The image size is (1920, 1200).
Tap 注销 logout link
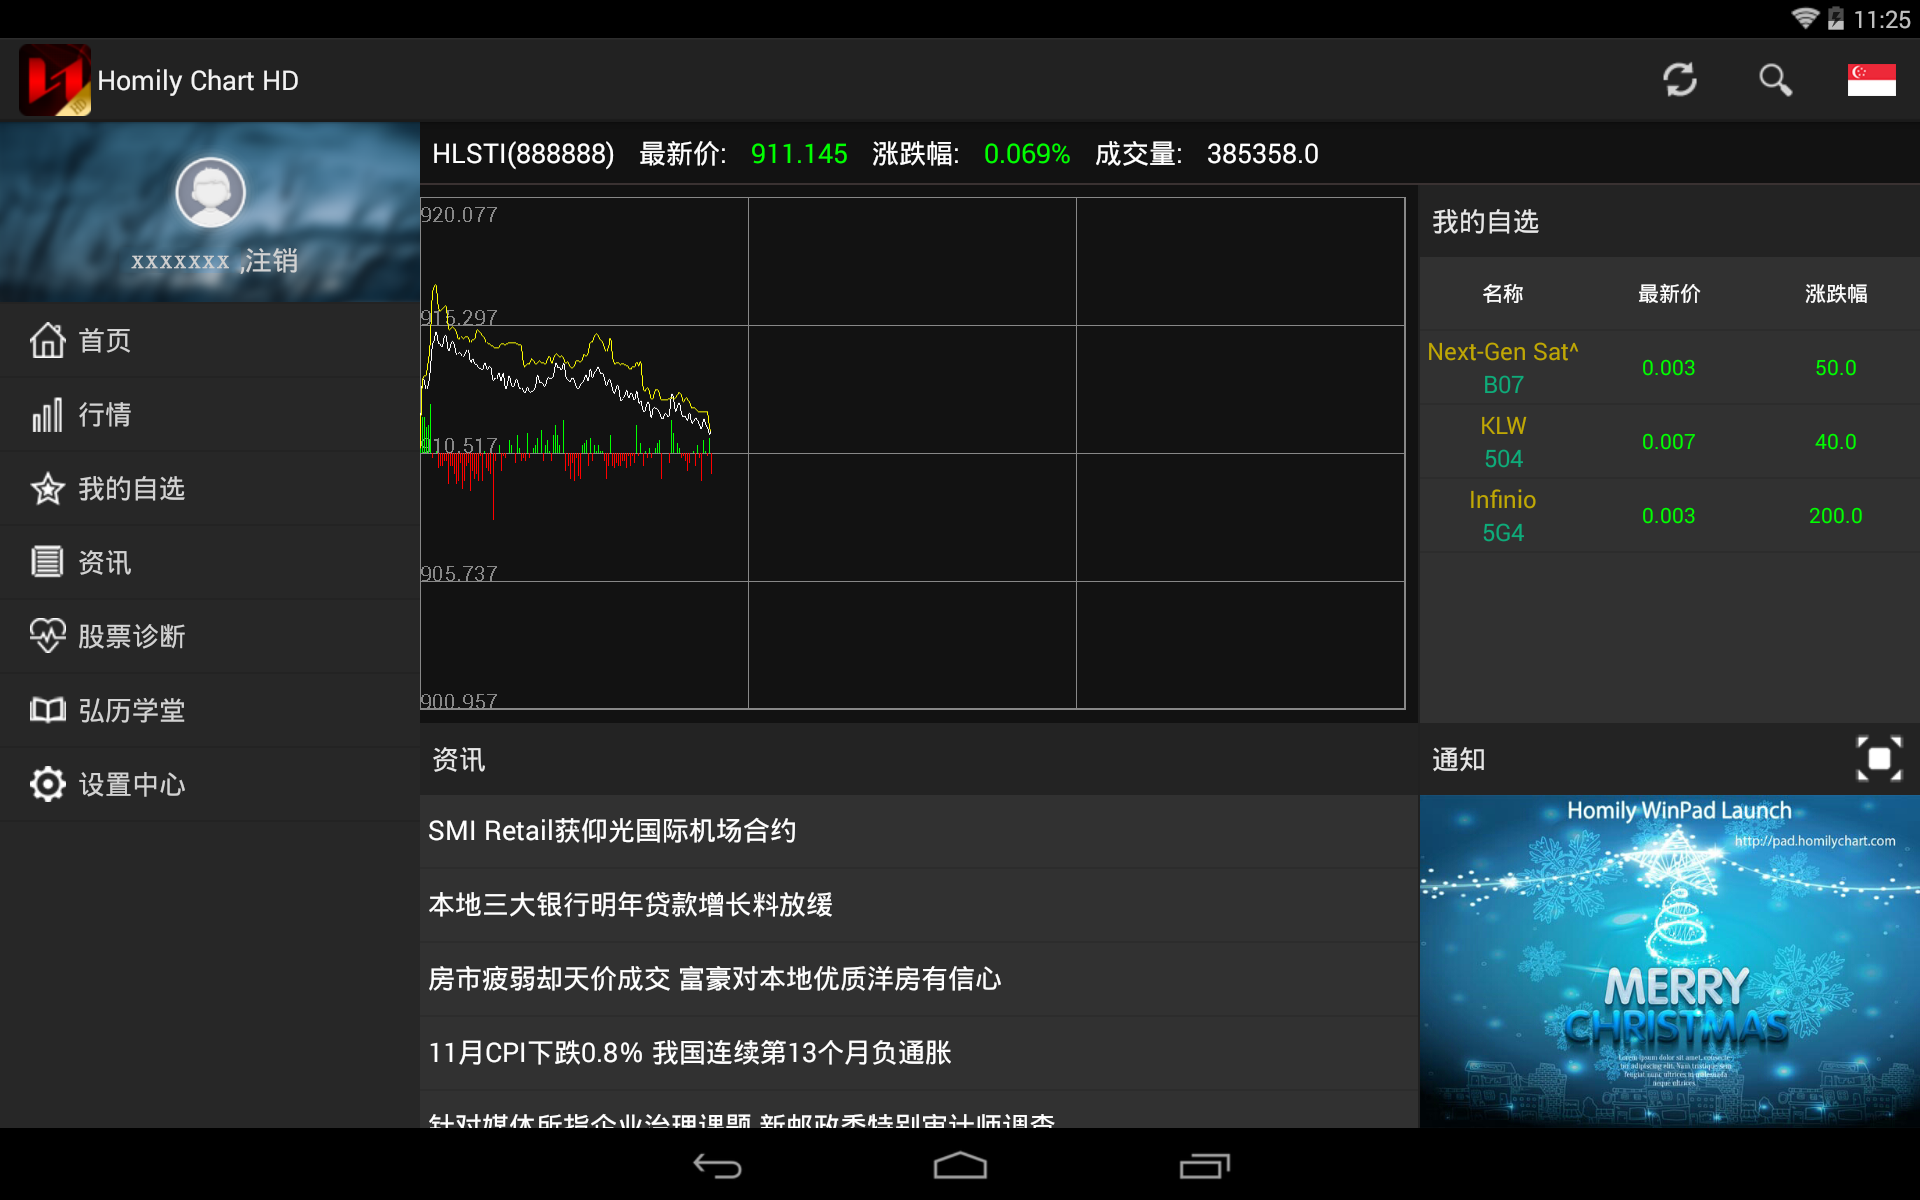pyautogui.click(x=271, y=261)
